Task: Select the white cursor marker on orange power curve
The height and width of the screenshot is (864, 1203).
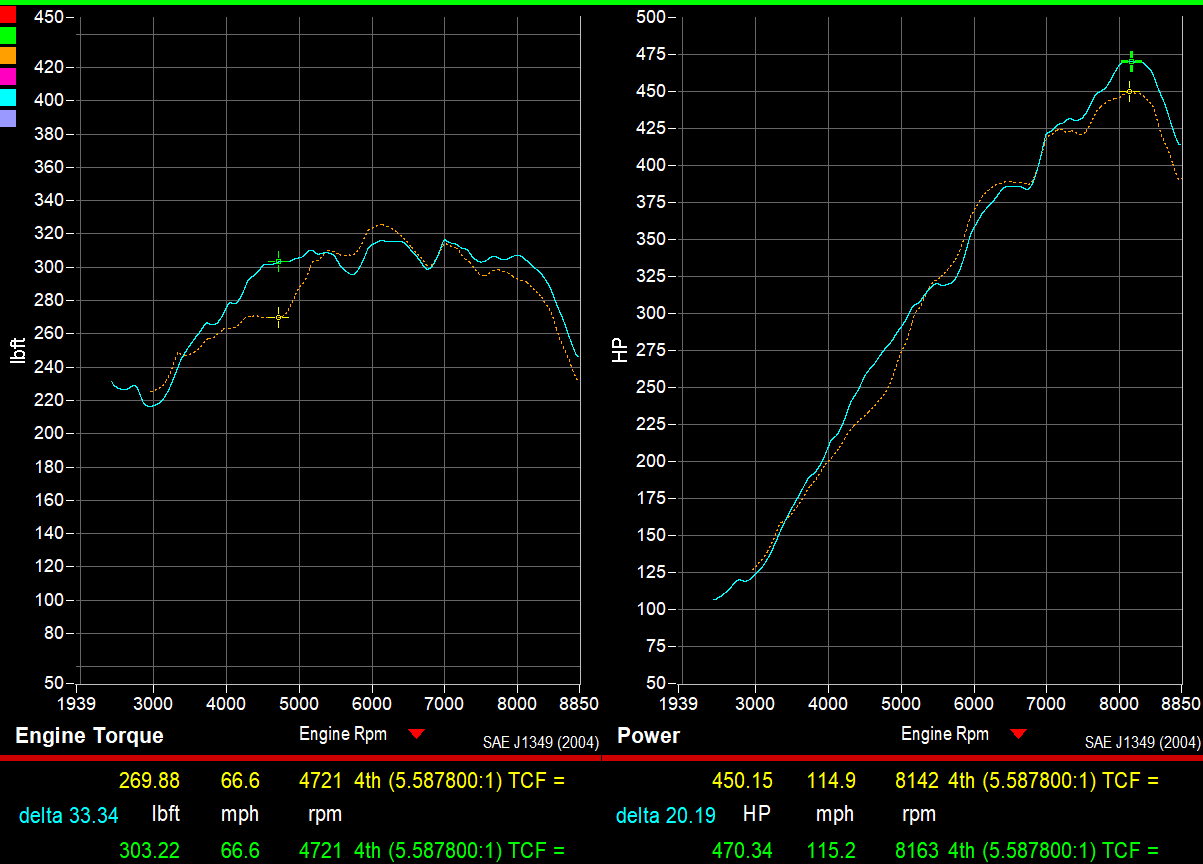Action: (x=1129, y=92)
